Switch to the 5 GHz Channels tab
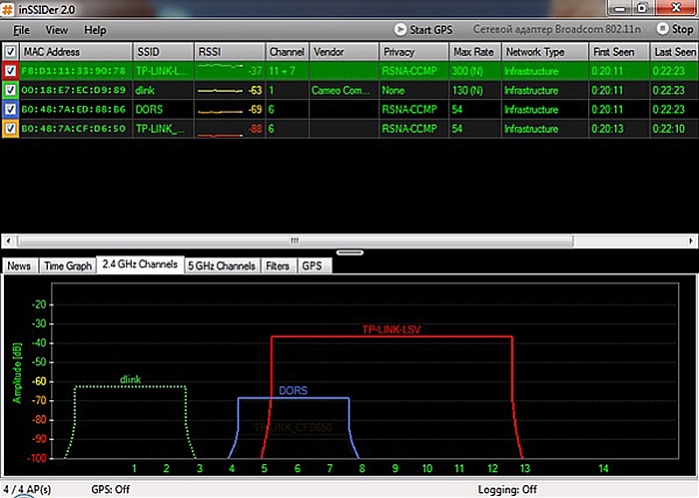Screen dimensions: 699x498 click(222, 266)
